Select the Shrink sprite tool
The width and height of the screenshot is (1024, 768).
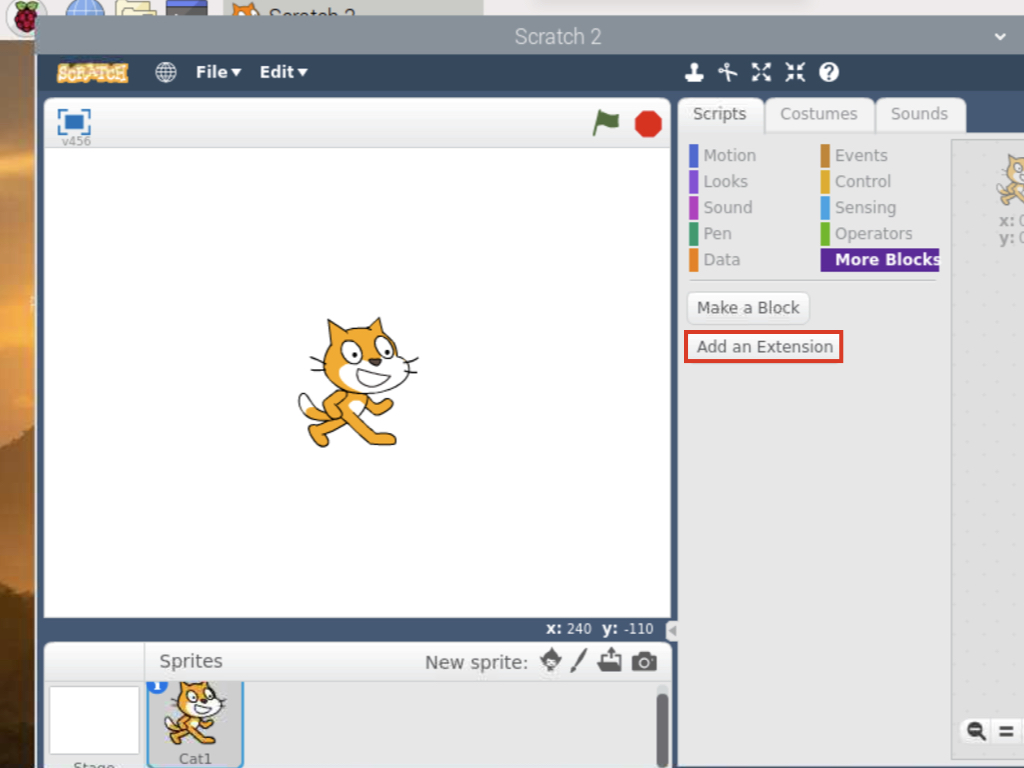795,72
